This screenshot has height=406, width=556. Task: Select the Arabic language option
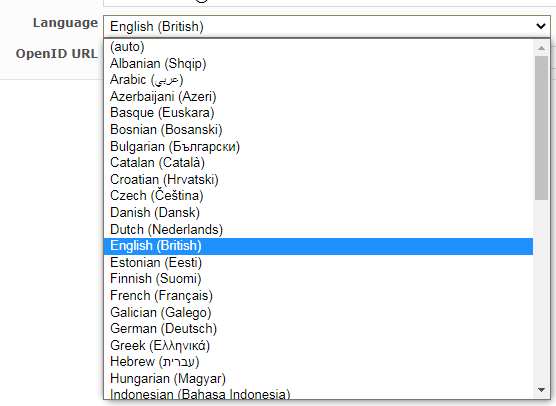click(318, 80)
